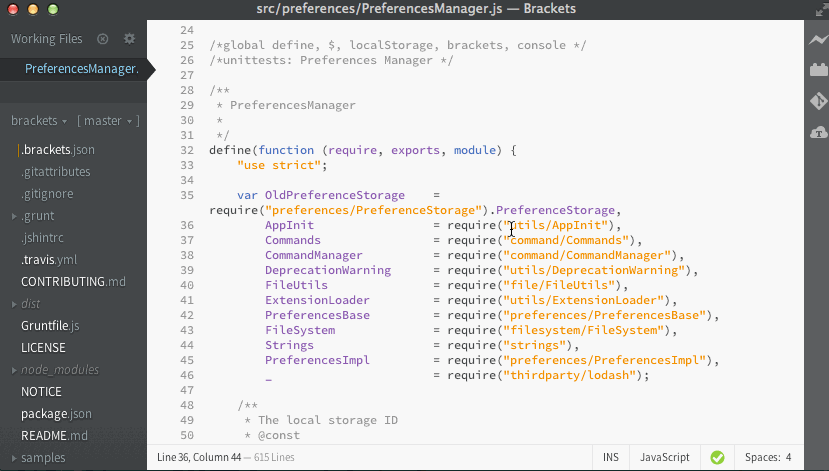The width and height of the screenshot is (829, 471).
Task: Click the Live Preview lightning icon
Action: click(817, 40)
